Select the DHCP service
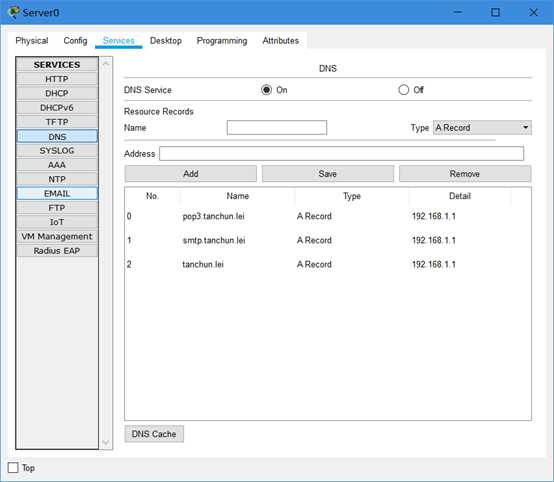 click(57, 93)
